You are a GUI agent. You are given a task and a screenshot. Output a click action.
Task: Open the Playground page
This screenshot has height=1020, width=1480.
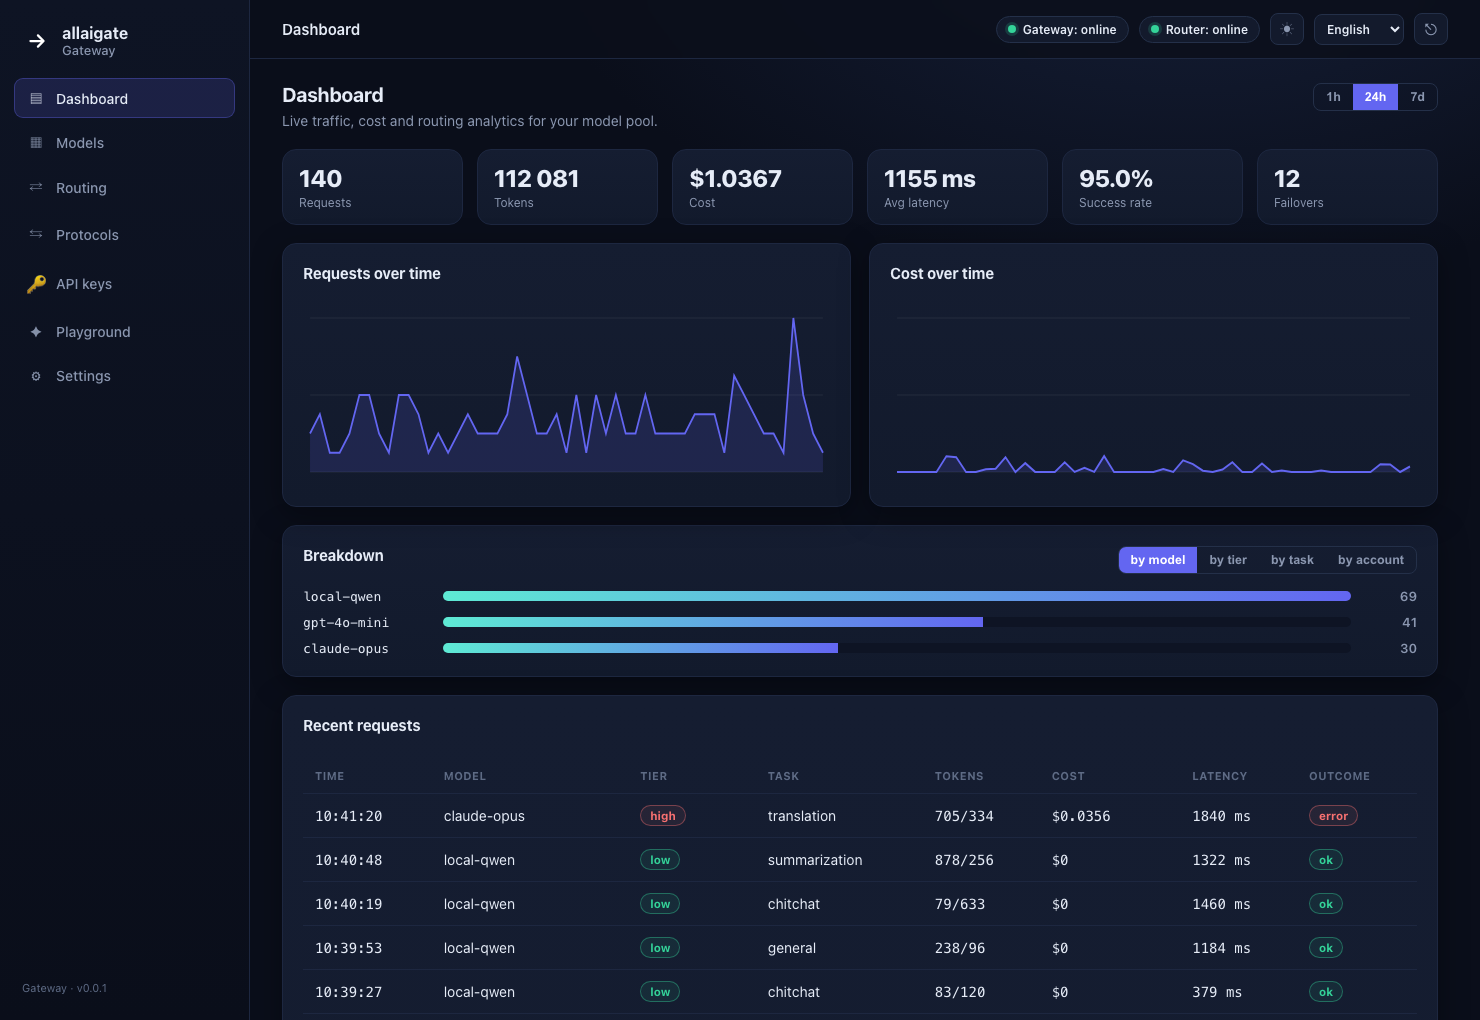tap(124, 332)
